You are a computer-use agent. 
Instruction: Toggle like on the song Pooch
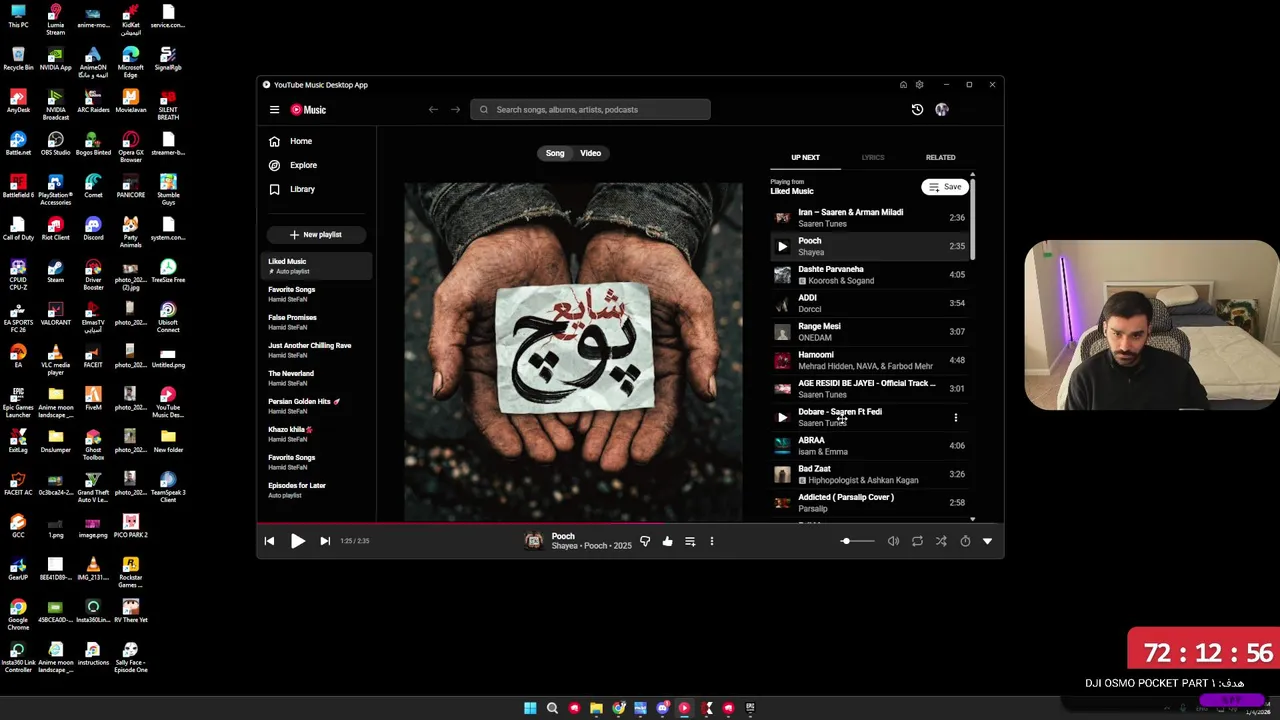coord(667,541)
